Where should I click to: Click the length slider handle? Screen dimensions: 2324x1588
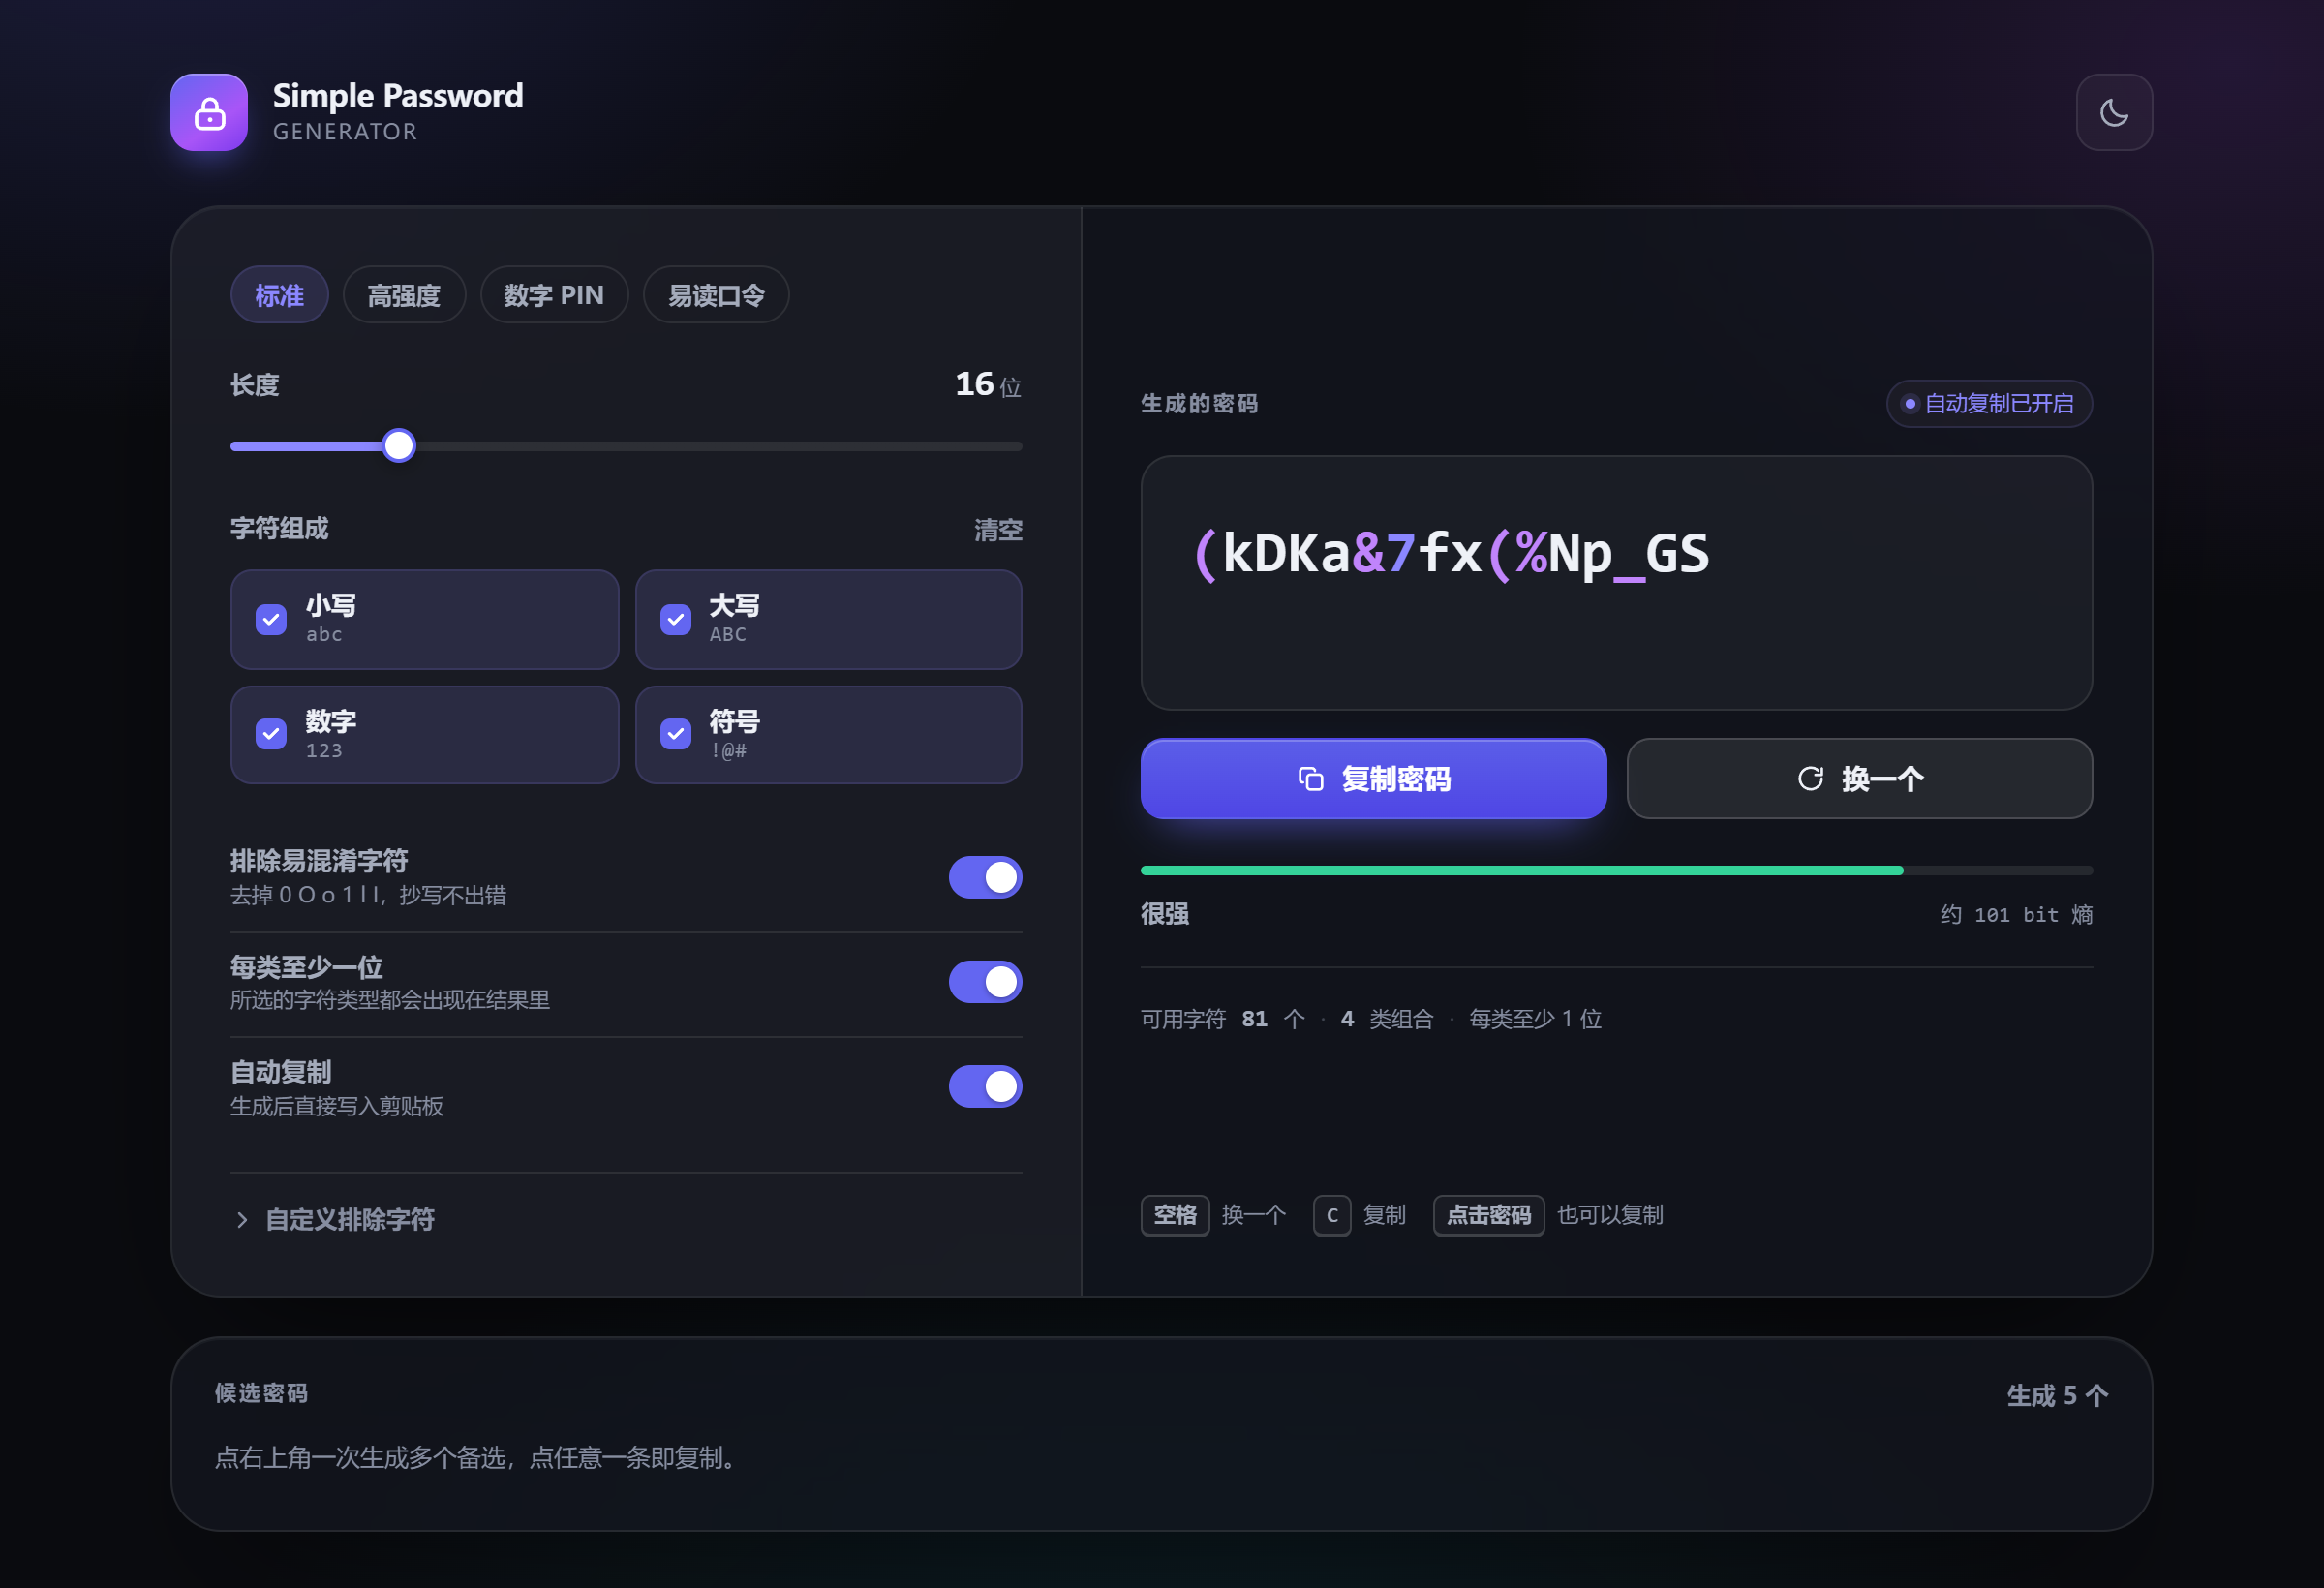[399, 446]
